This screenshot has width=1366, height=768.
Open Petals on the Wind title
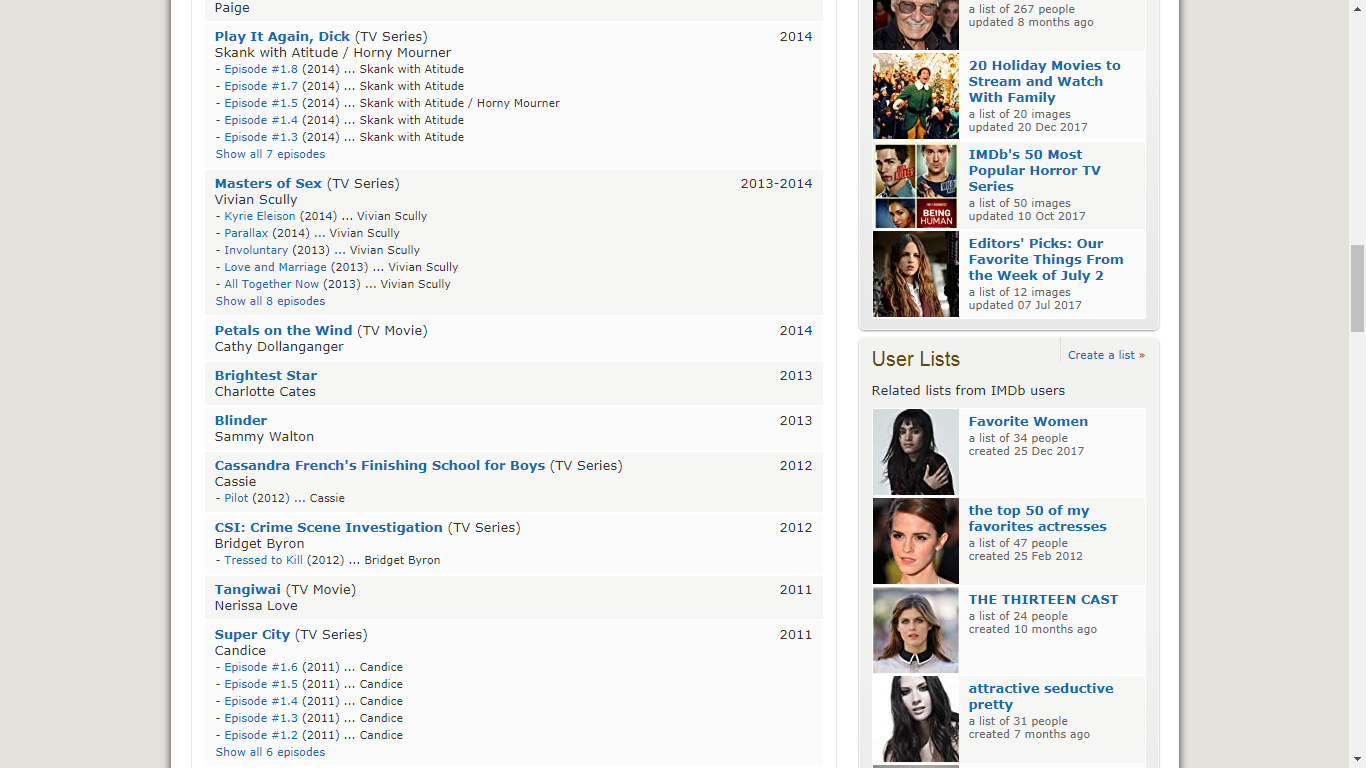283,331
